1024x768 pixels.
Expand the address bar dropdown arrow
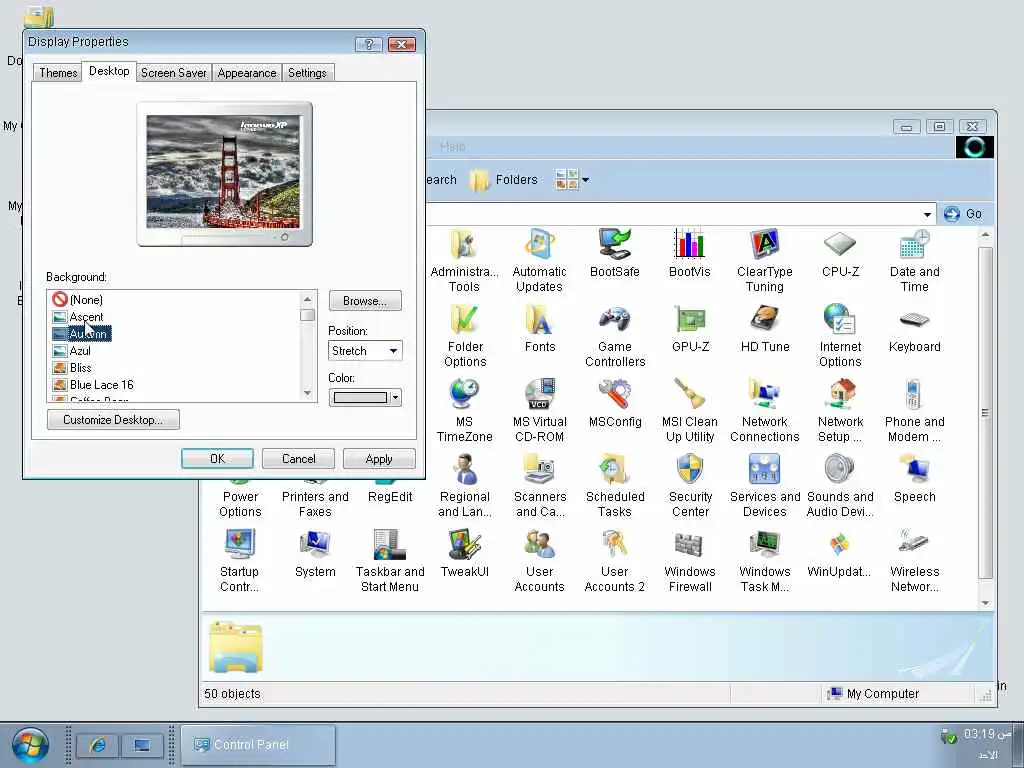coord(927,214)
